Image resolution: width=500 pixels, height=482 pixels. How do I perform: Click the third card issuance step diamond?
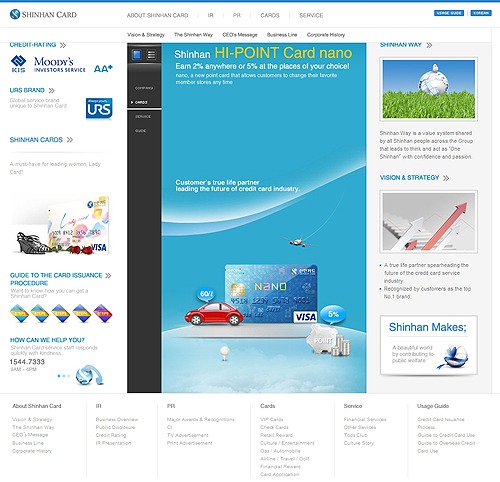[x=61, y=313]
